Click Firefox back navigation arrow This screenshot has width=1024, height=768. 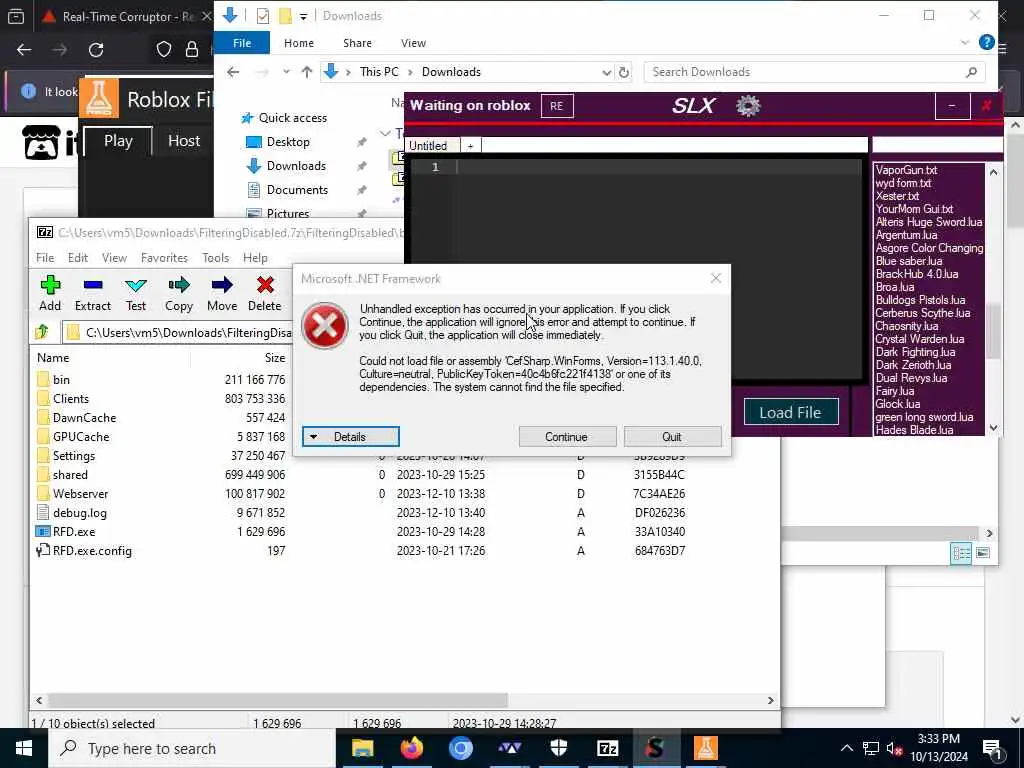pos(24,50)
